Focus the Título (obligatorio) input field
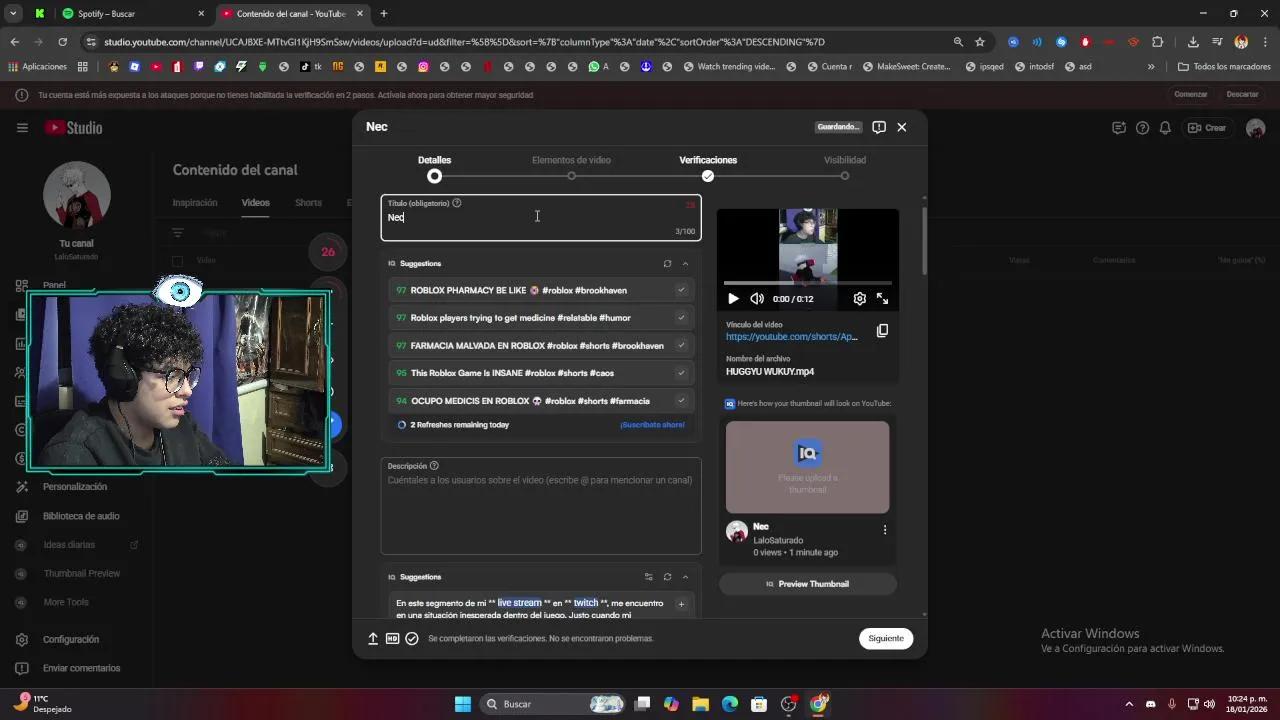This screenshot has width=1280, height=720. [540, 218]
